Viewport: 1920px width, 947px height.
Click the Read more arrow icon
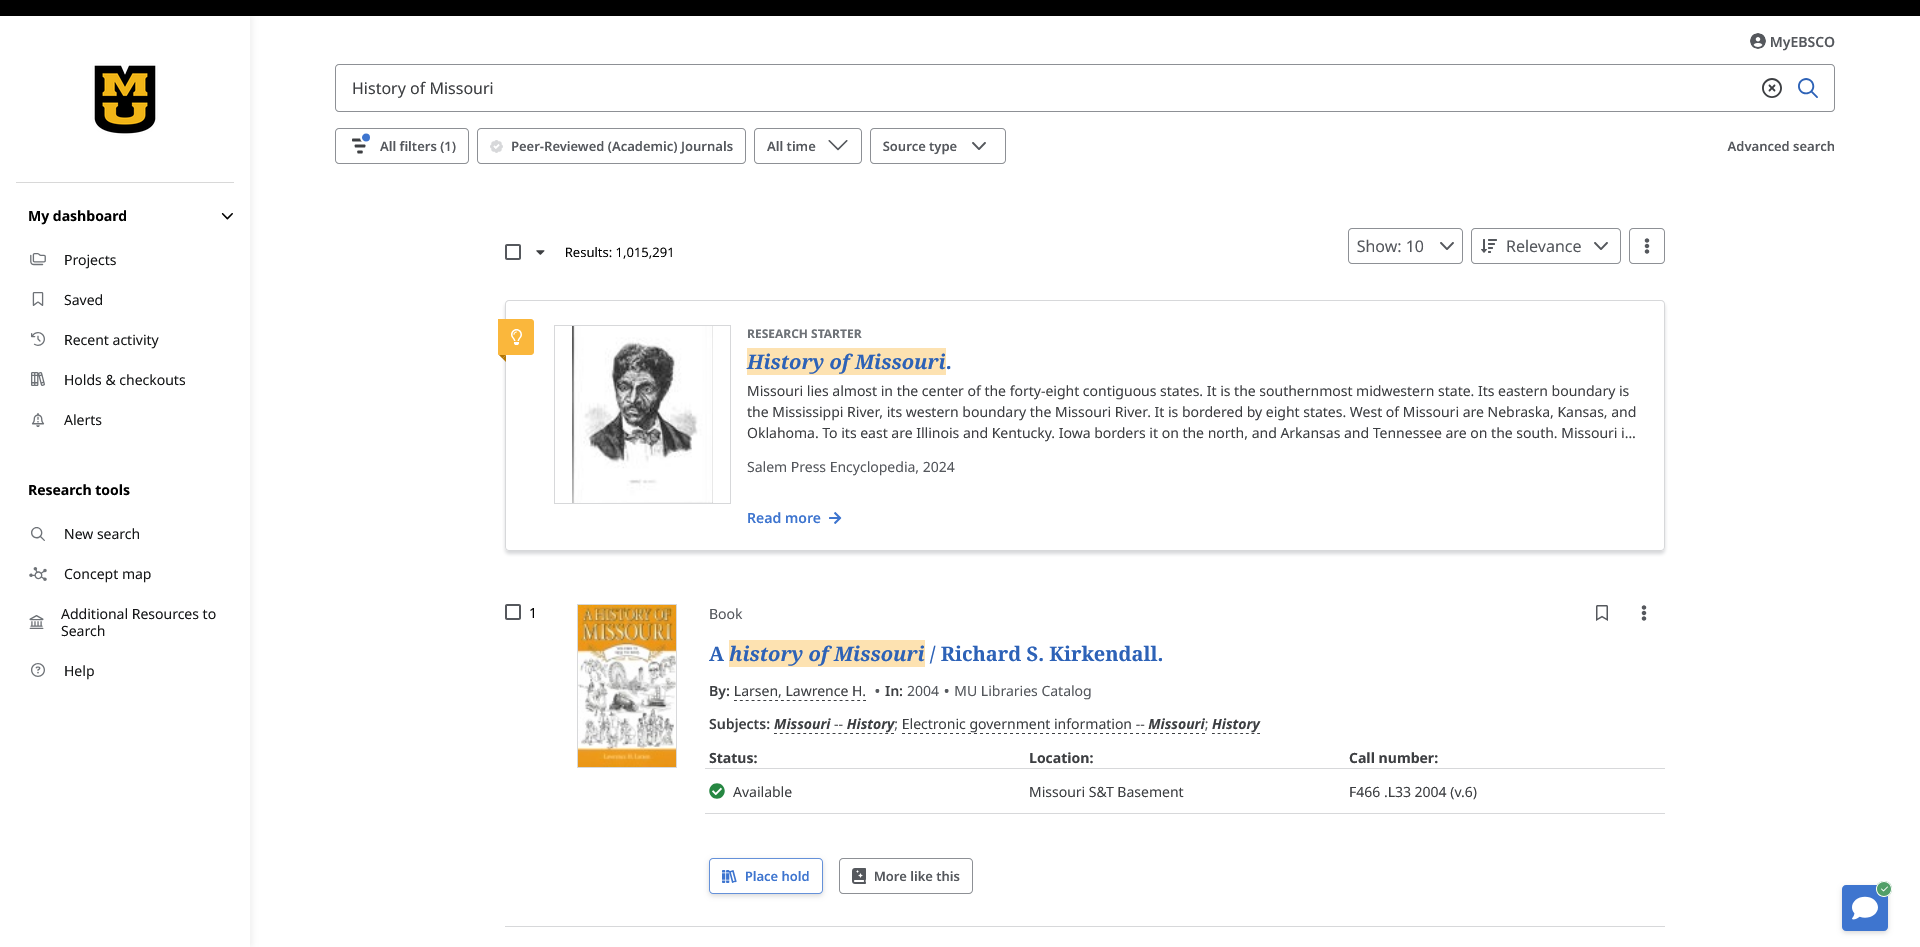click(835, 518)
